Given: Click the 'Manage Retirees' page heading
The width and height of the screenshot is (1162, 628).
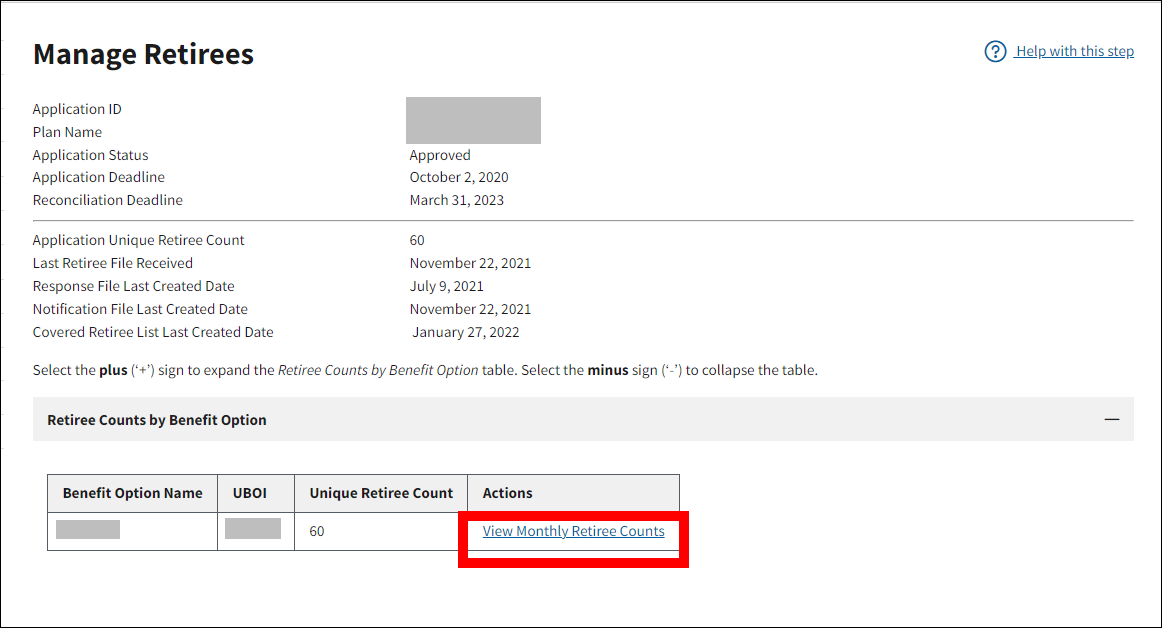Looking at the screenshot, I should 143,54.
